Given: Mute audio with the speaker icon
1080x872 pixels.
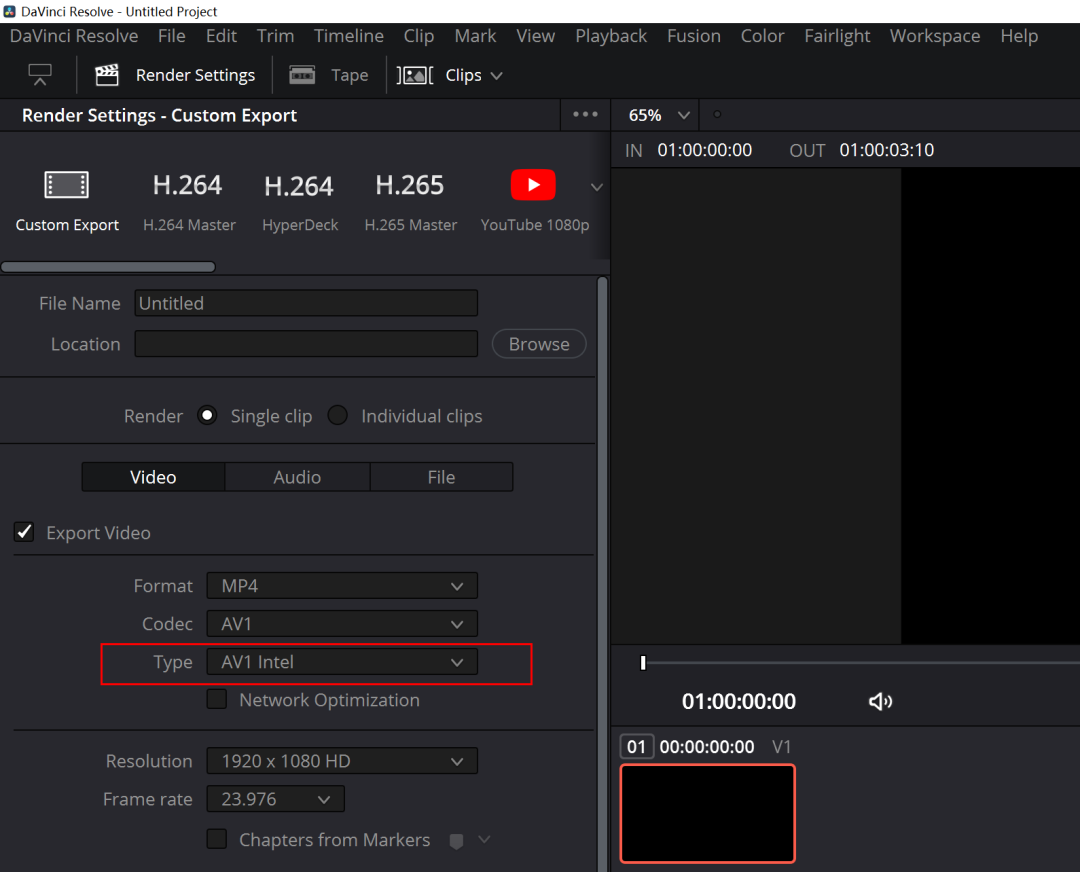Looking at the screenshot, I should 880,701.
